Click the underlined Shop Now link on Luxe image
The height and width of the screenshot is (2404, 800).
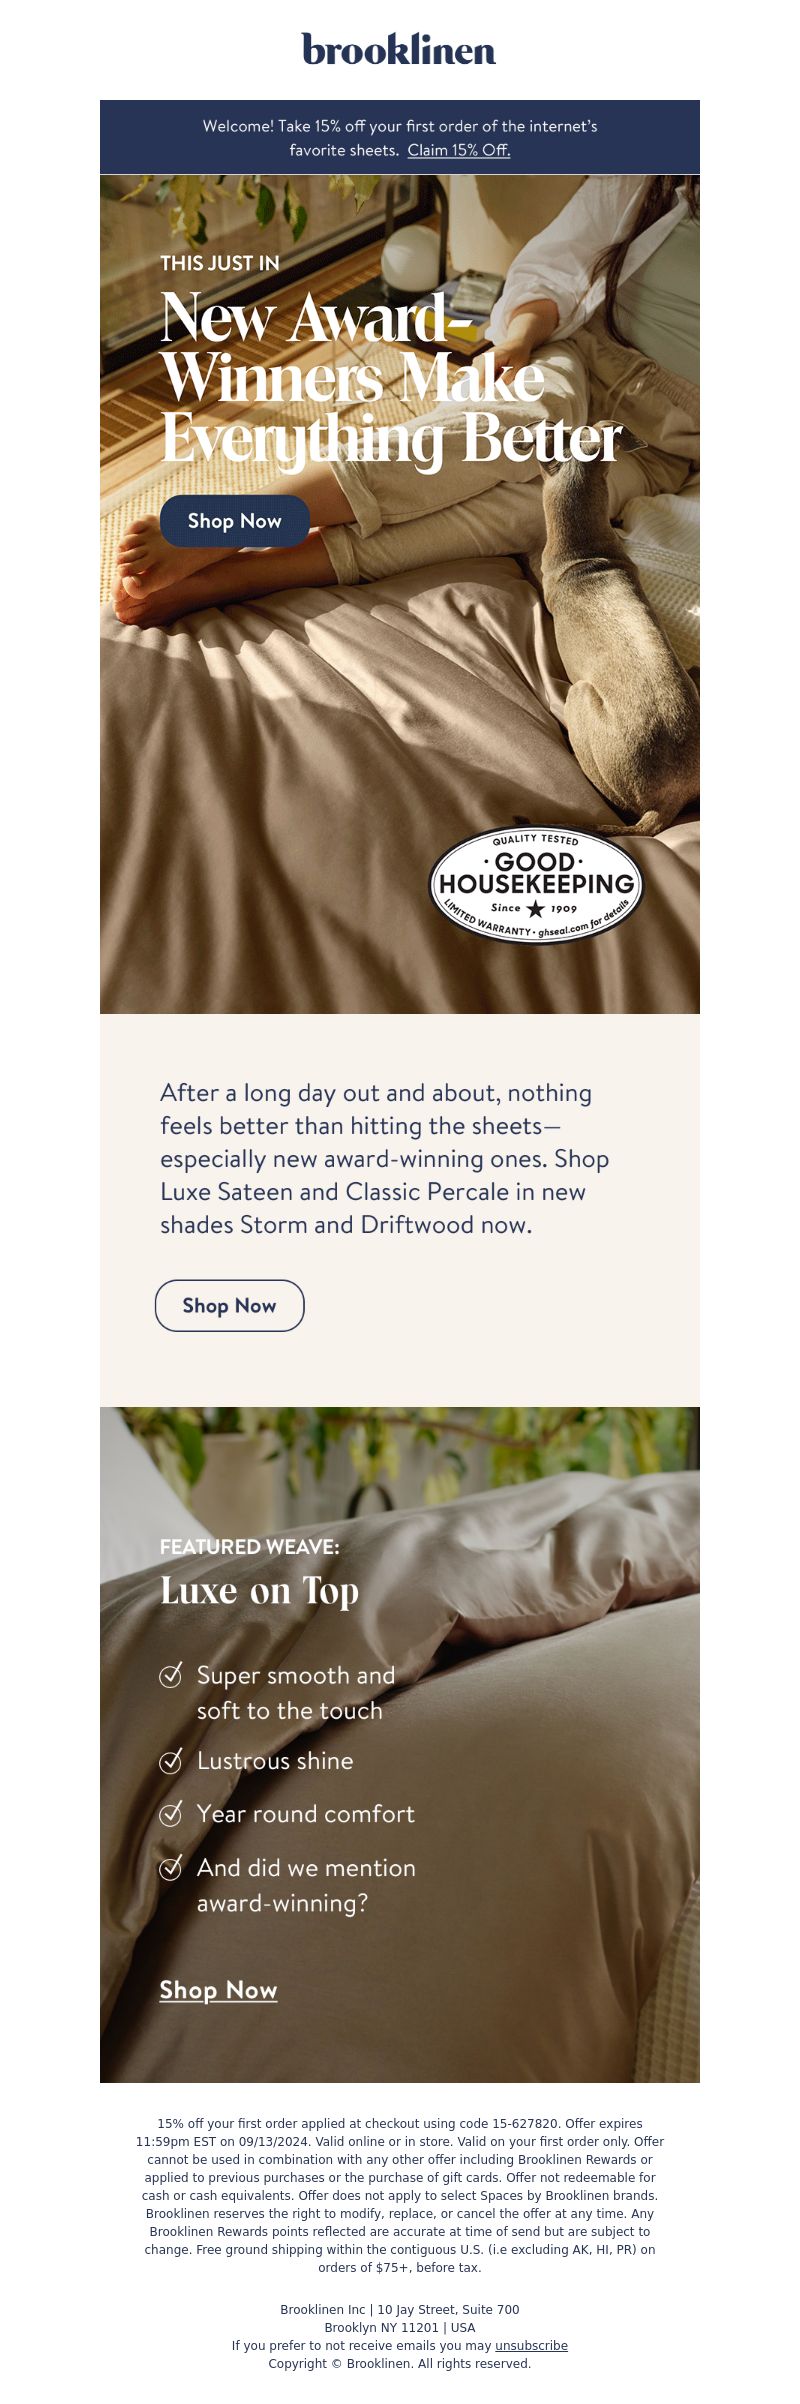tap(218, 1990)
